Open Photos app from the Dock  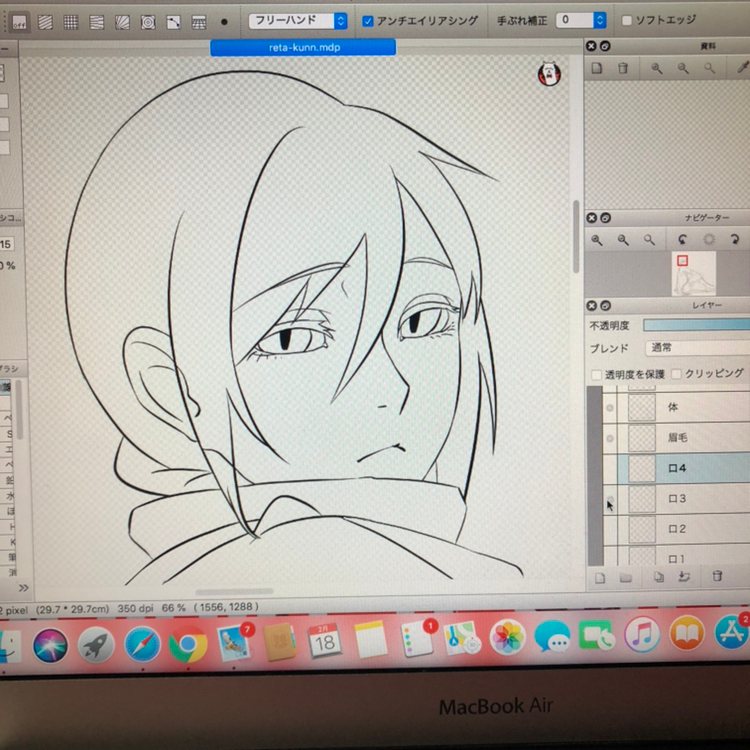coord(507,637)
